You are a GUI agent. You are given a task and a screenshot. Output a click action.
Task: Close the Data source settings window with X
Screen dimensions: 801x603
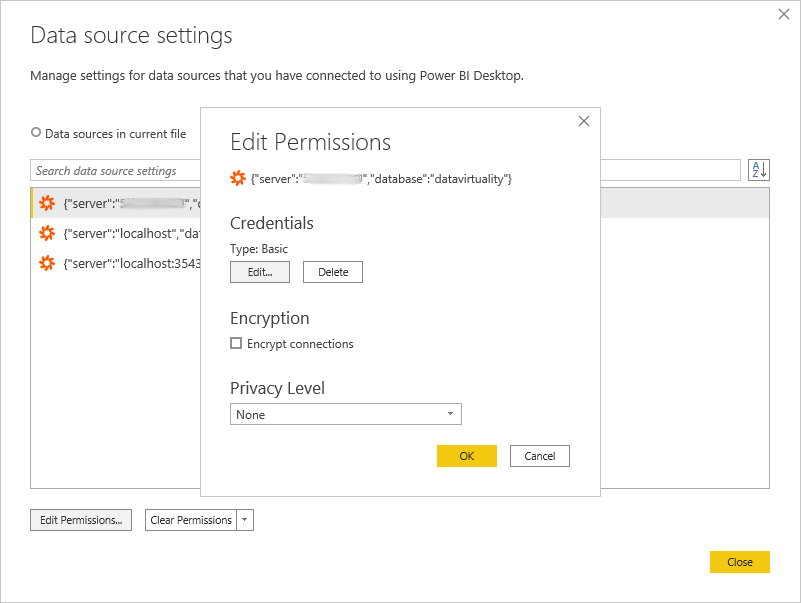784,15
